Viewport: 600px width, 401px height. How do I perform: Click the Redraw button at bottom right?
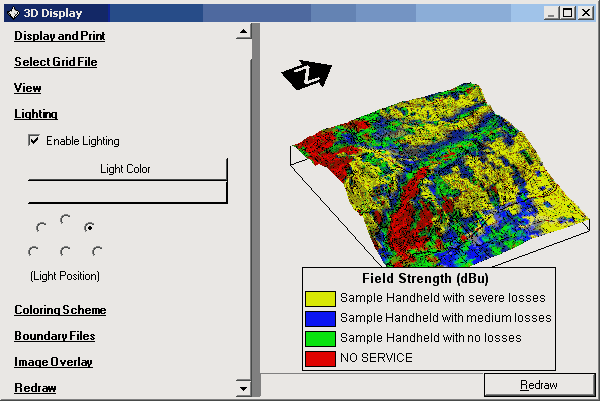pos(539,385)
